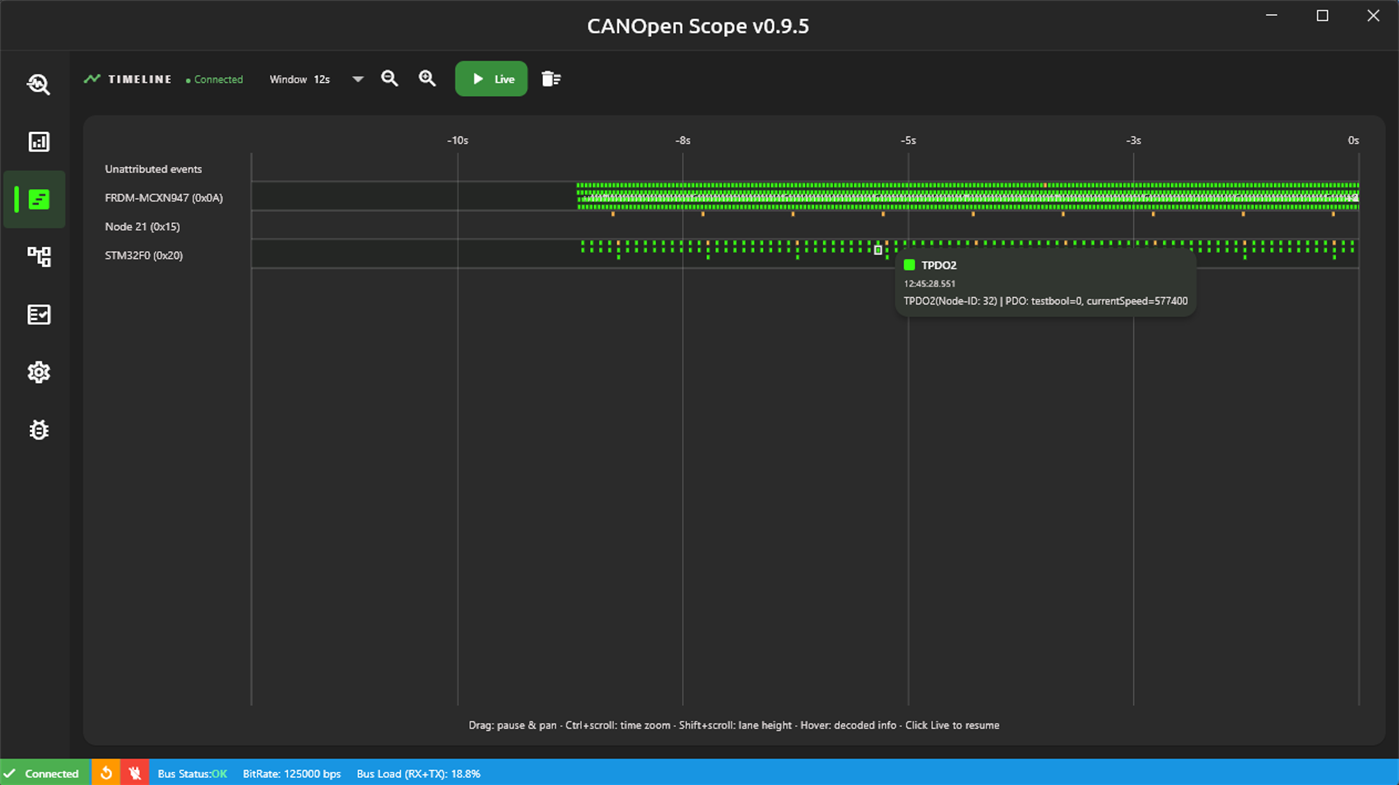This screenshot has height=785, width=1399.
Task: Click the Bus Status OK indicator
Action: (192, 774)
